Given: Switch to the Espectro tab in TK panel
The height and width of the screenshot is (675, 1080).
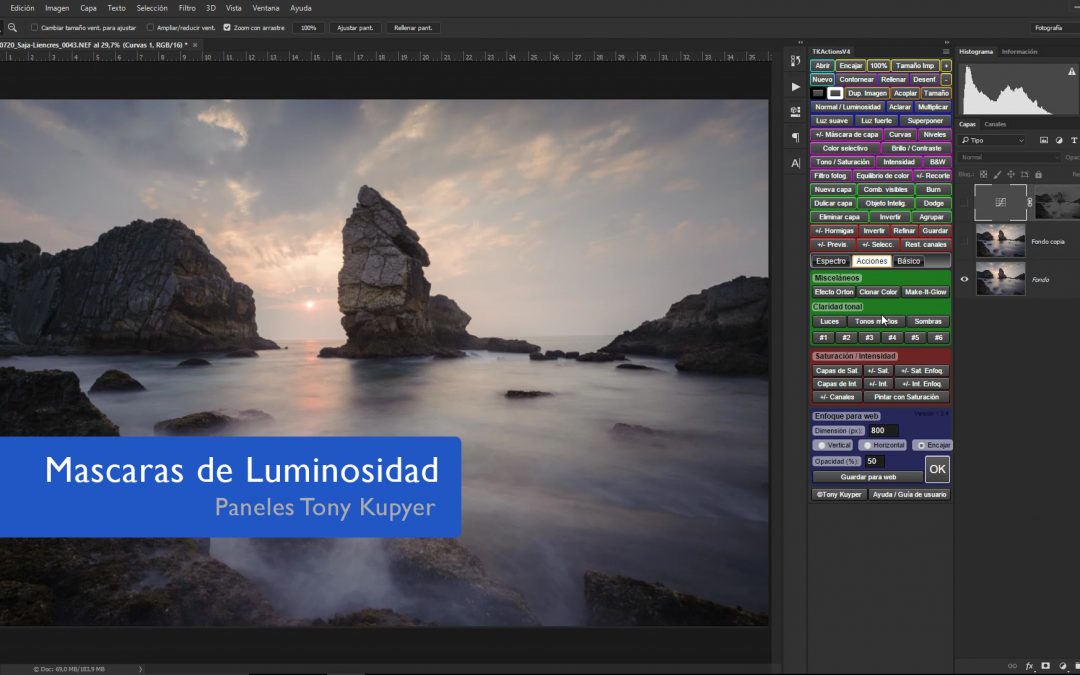Looking at the screenshot, I should coord(831,261).
